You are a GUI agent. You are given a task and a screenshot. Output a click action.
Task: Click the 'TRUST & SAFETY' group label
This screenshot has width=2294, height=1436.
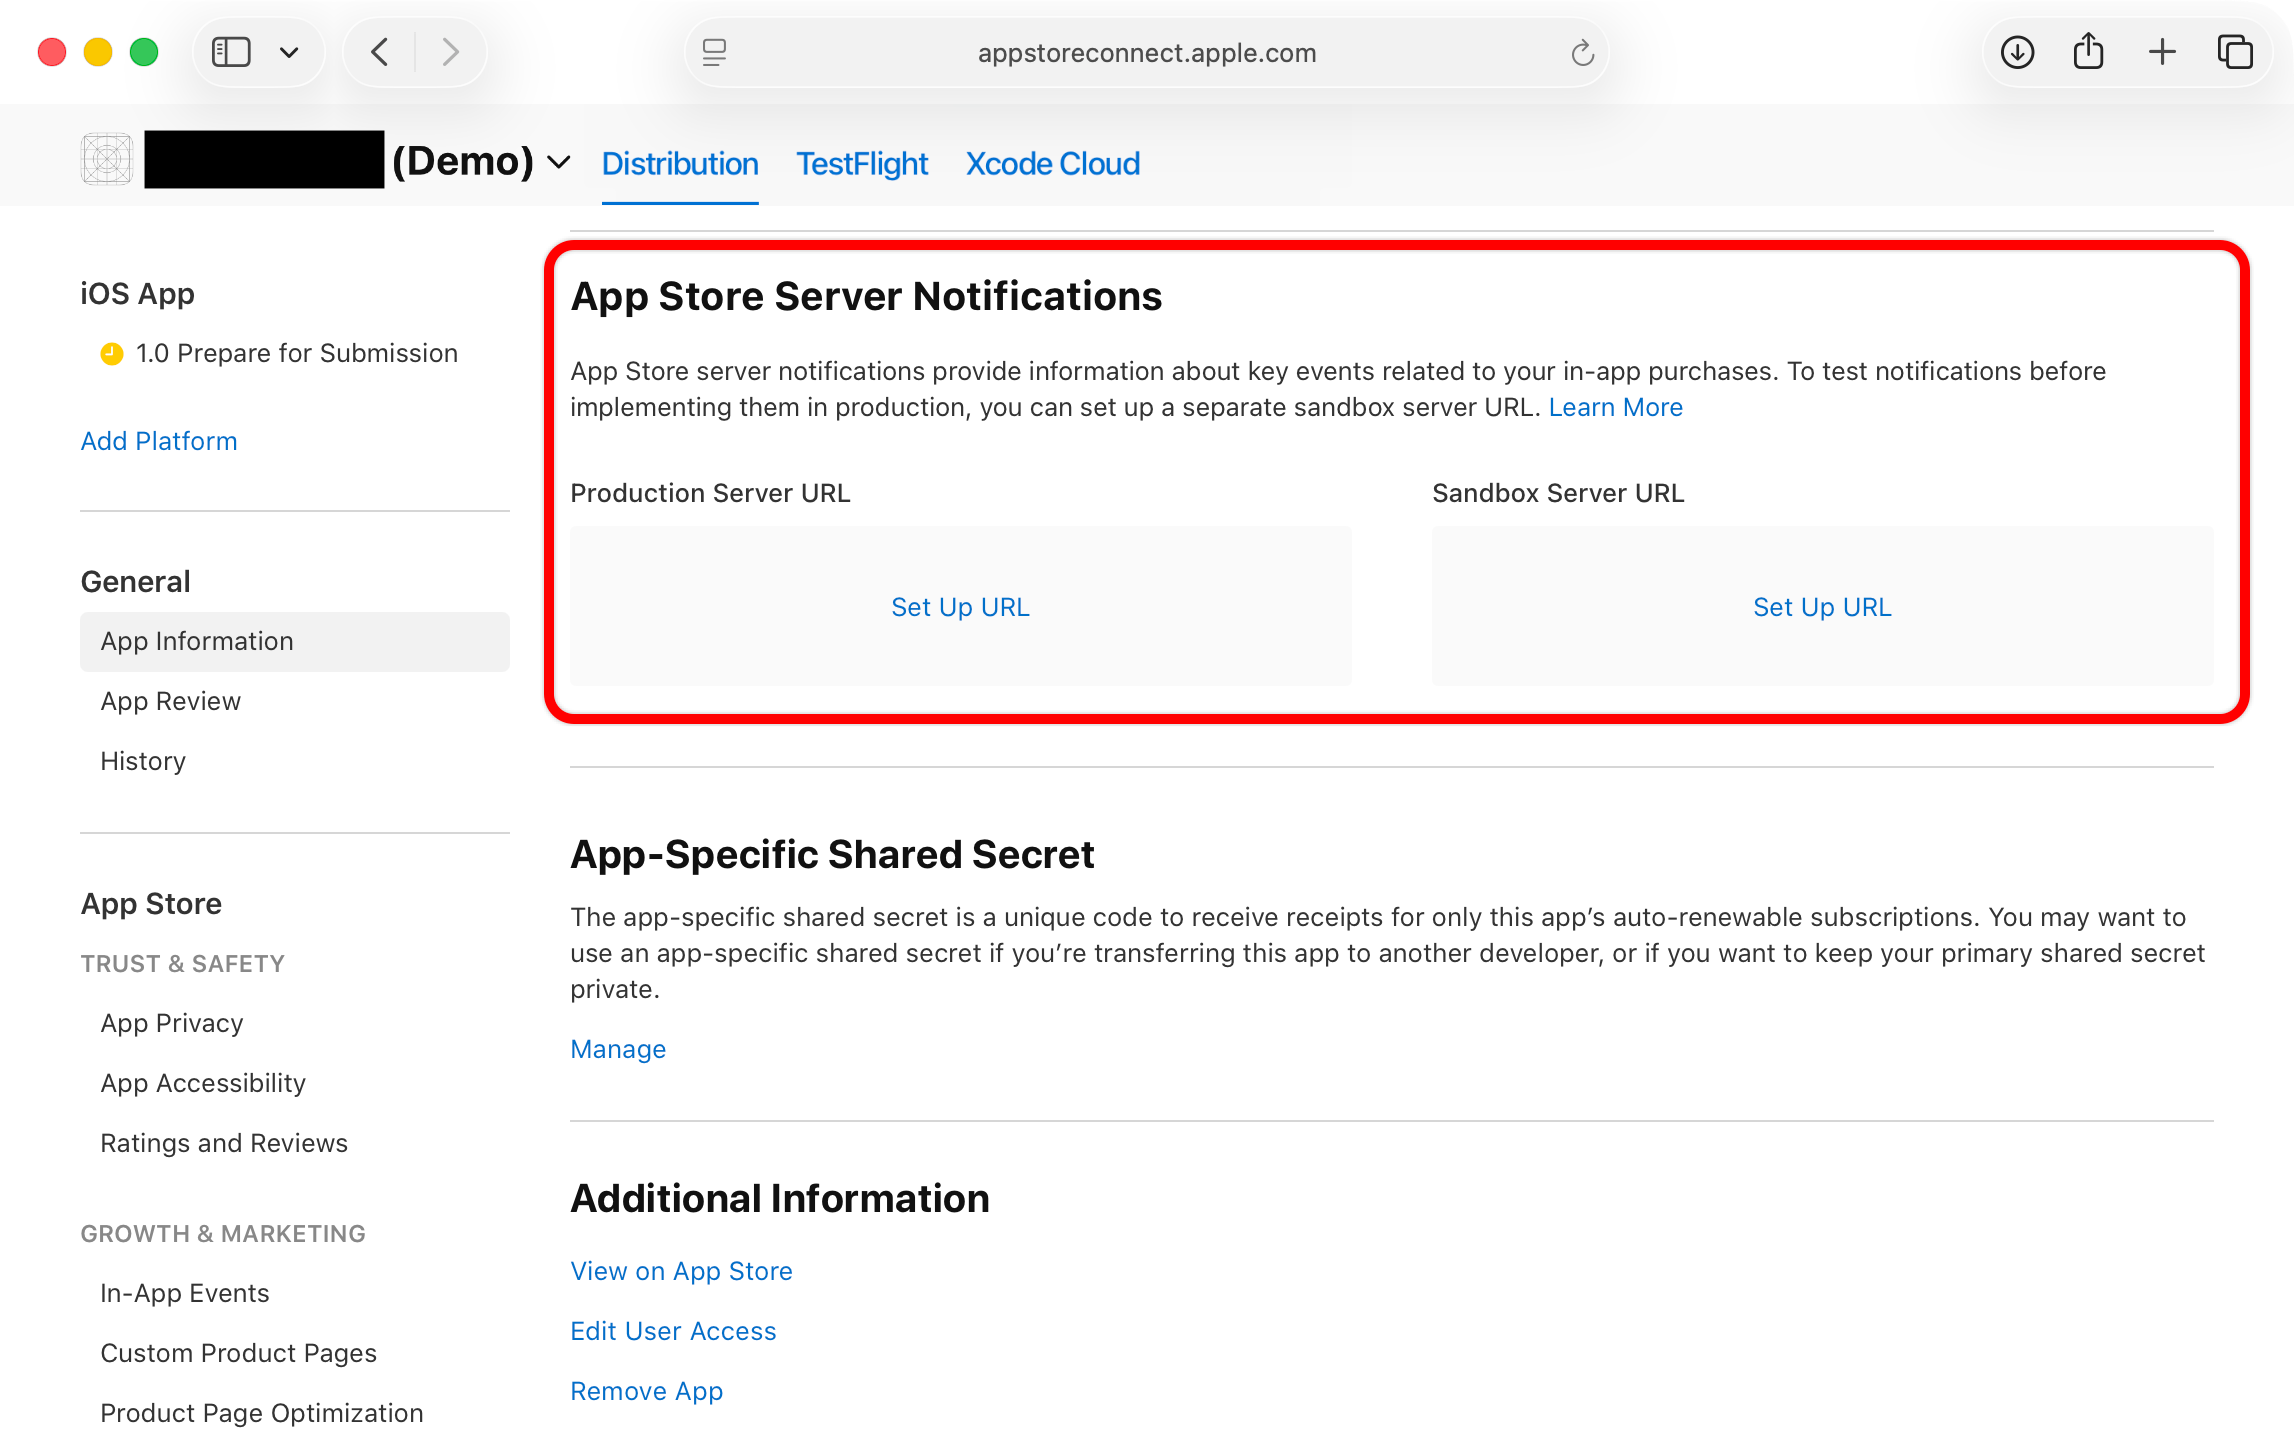[x=182, y=964]
